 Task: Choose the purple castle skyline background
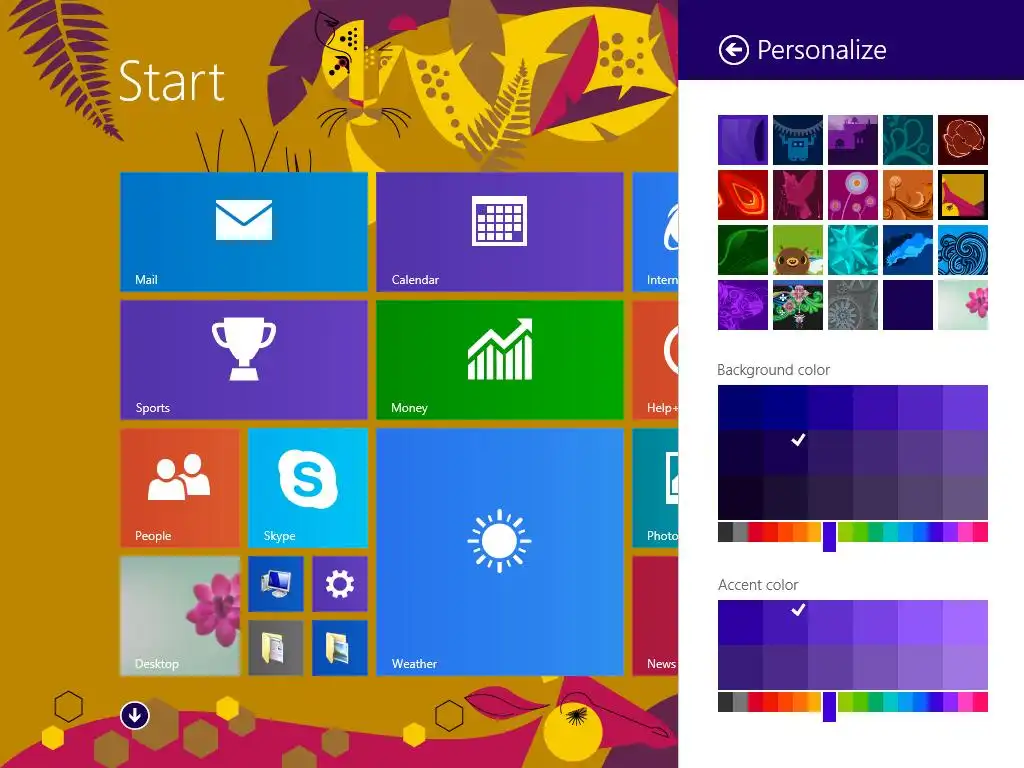(853, 140)
